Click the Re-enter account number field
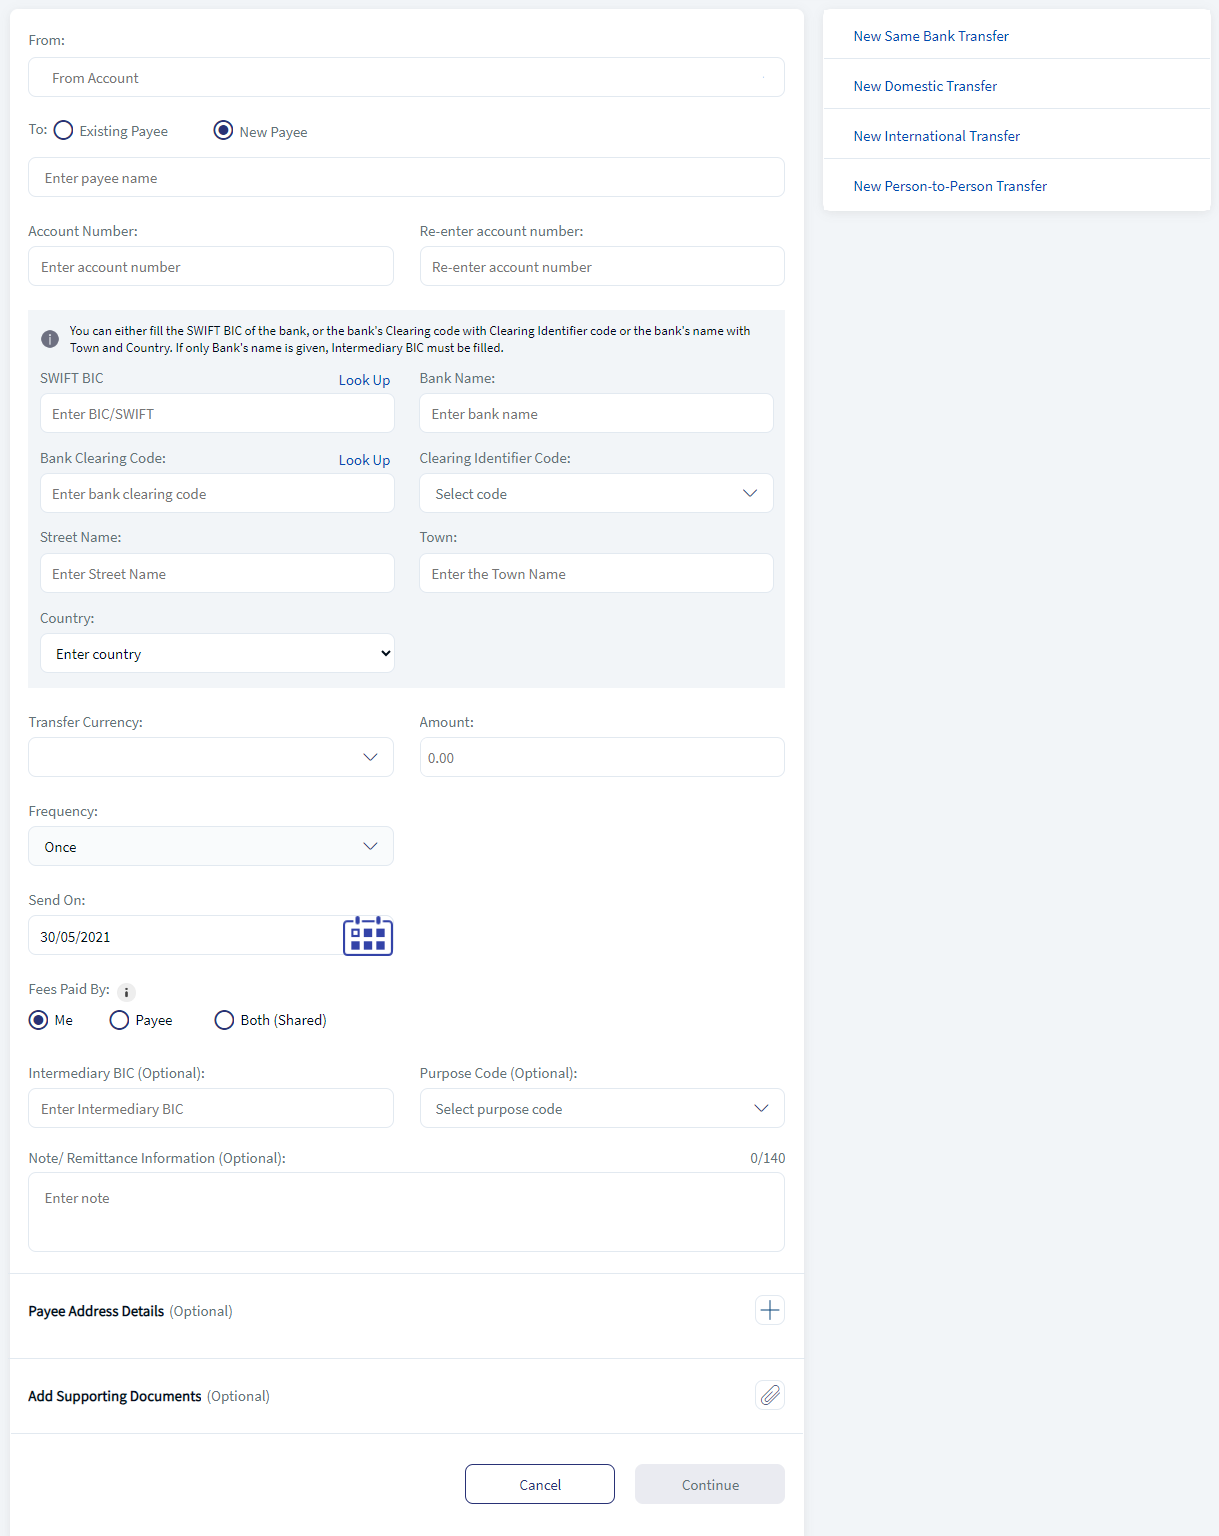The image size is (1219, 1536). tap(602, 266)
